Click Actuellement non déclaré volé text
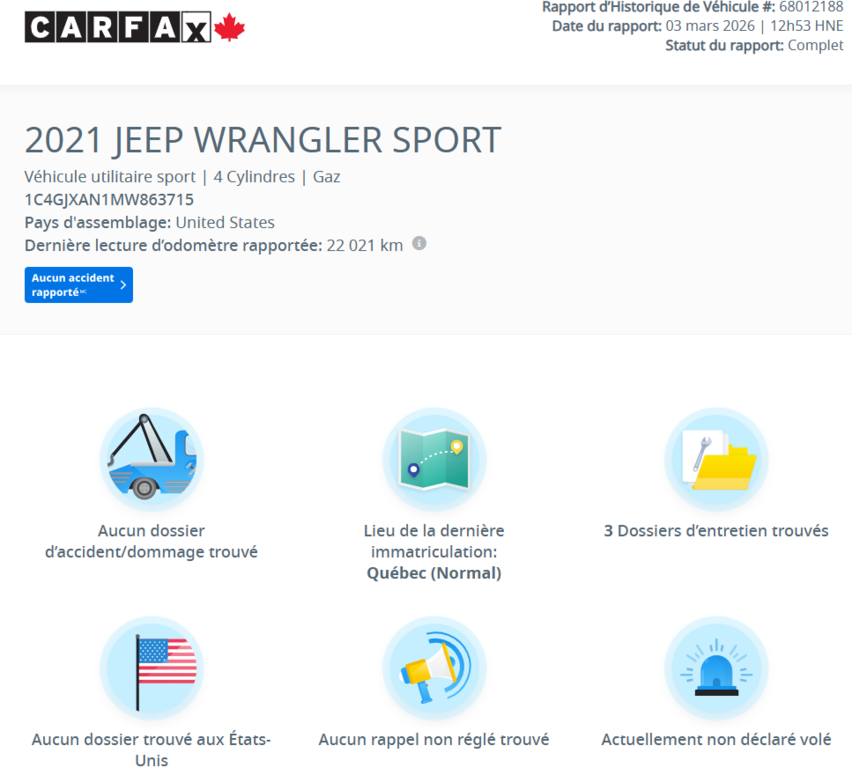The height and width of the screenshot is (768, 852). click(716, 740)
